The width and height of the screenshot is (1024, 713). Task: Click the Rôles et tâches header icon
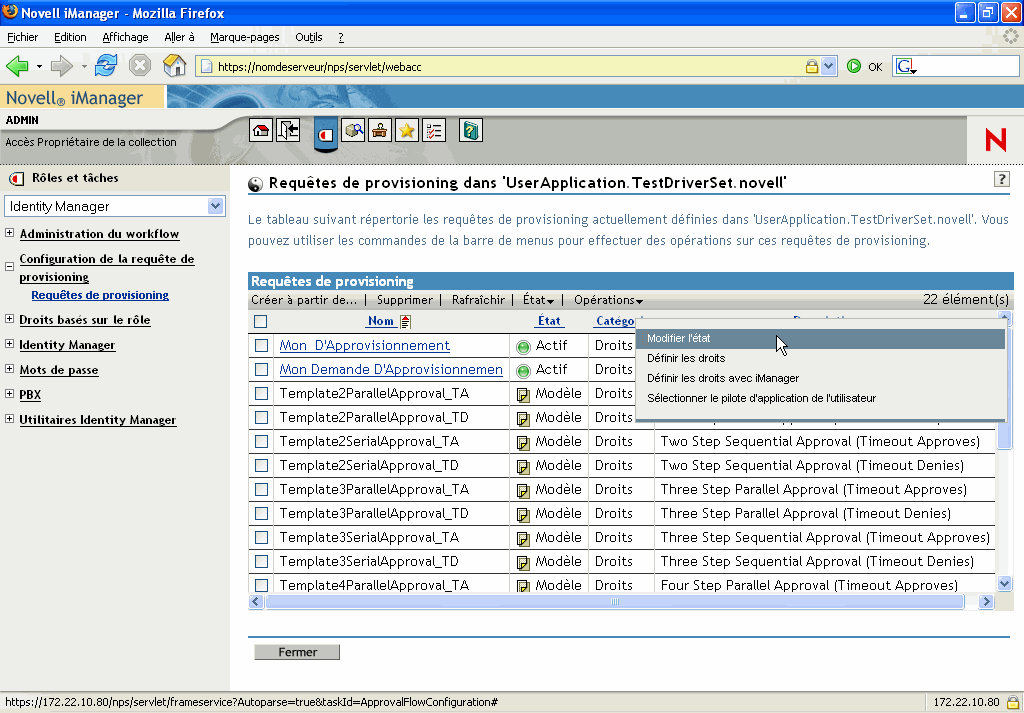16,178
